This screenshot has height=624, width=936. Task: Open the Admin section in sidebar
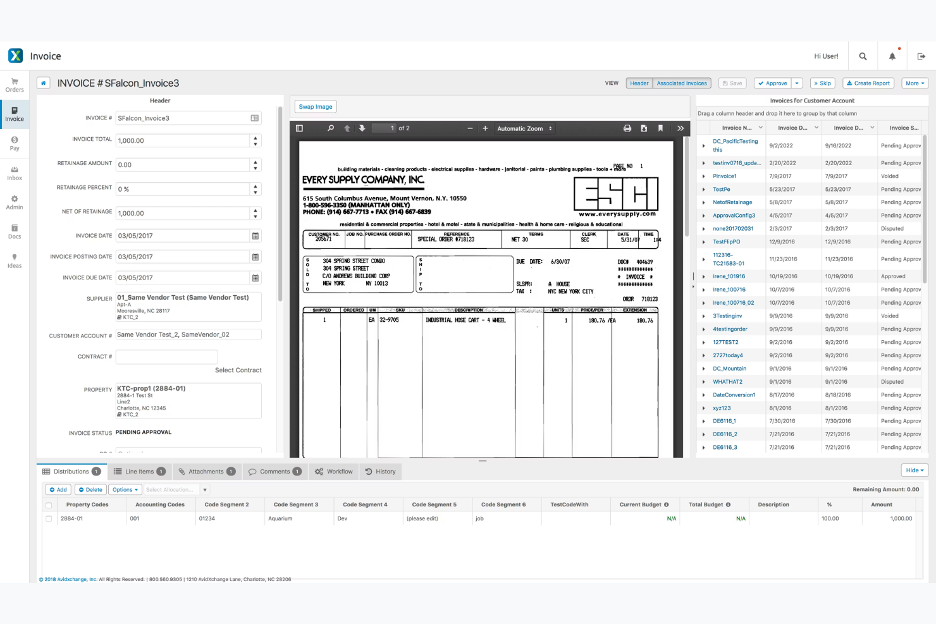pyautogui.click(x=14, y=202)
